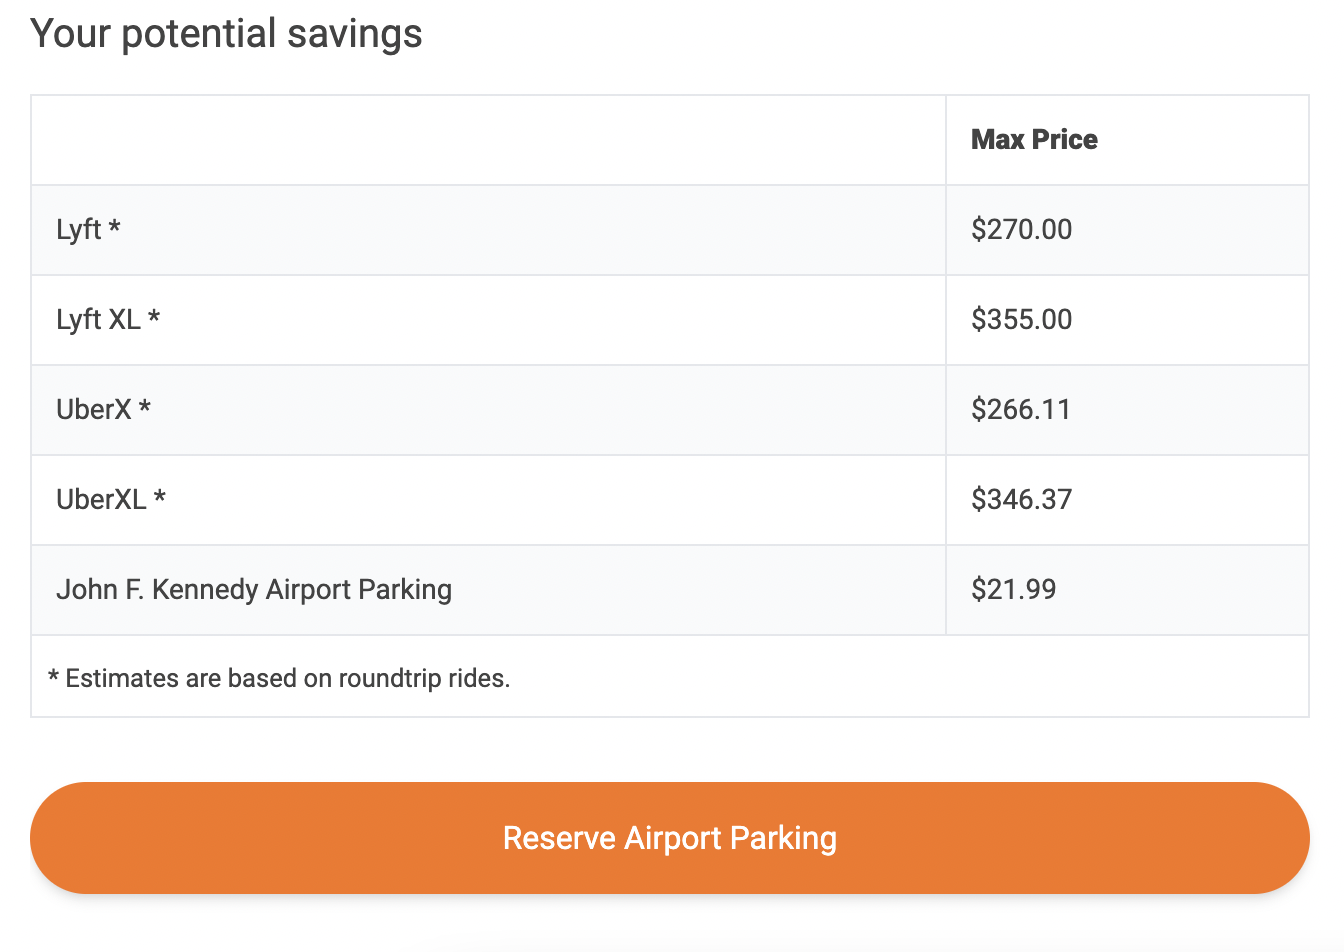
Task: Click the $21.99 parking price
Action: pyautogui.click(x=1013, y=590)
